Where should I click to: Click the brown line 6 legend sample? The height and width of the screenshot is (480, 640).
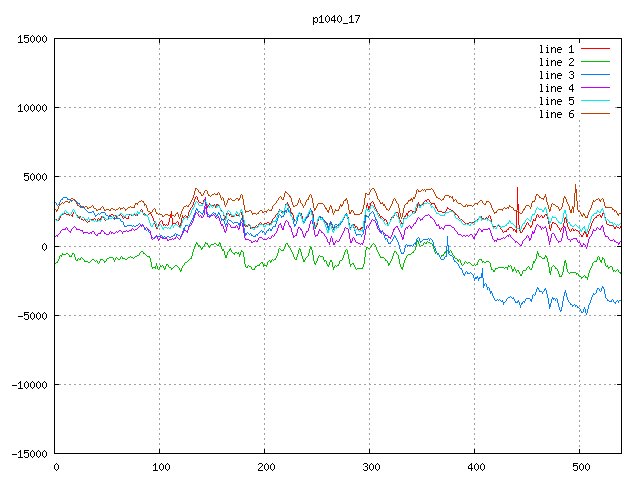(x=595, y=114)
